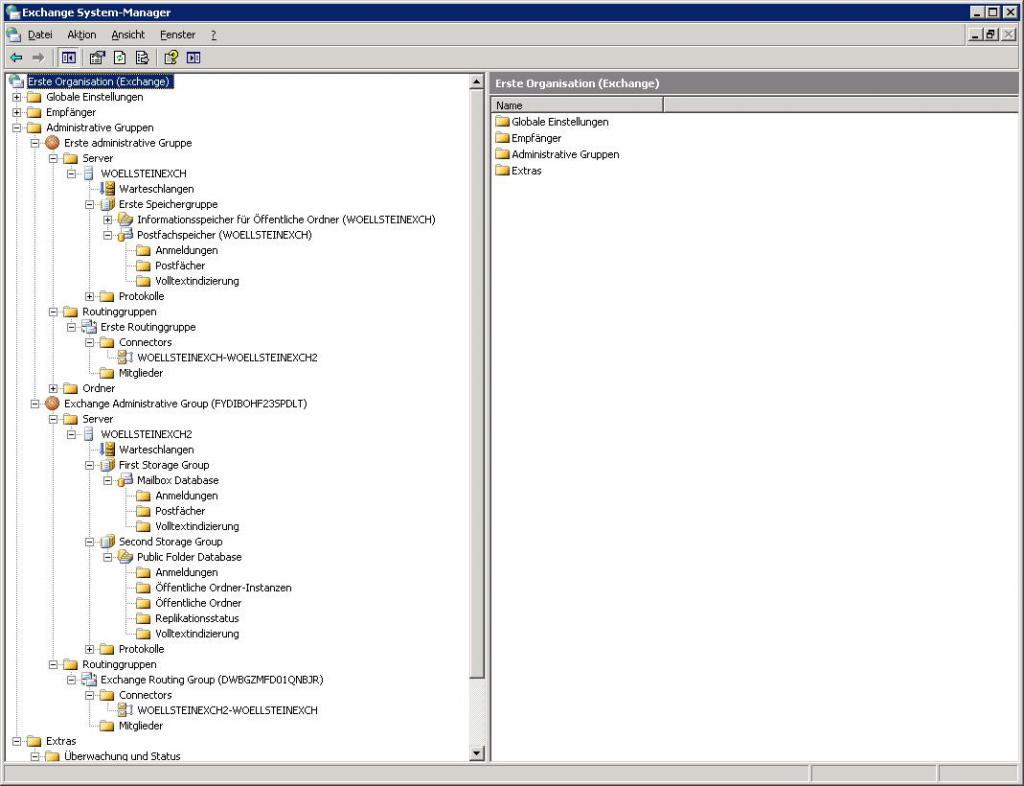The width and height of the screenshot is (1024, 786).
Task: Click the MMC console icon beside Datei
Action: pos(14,35)
